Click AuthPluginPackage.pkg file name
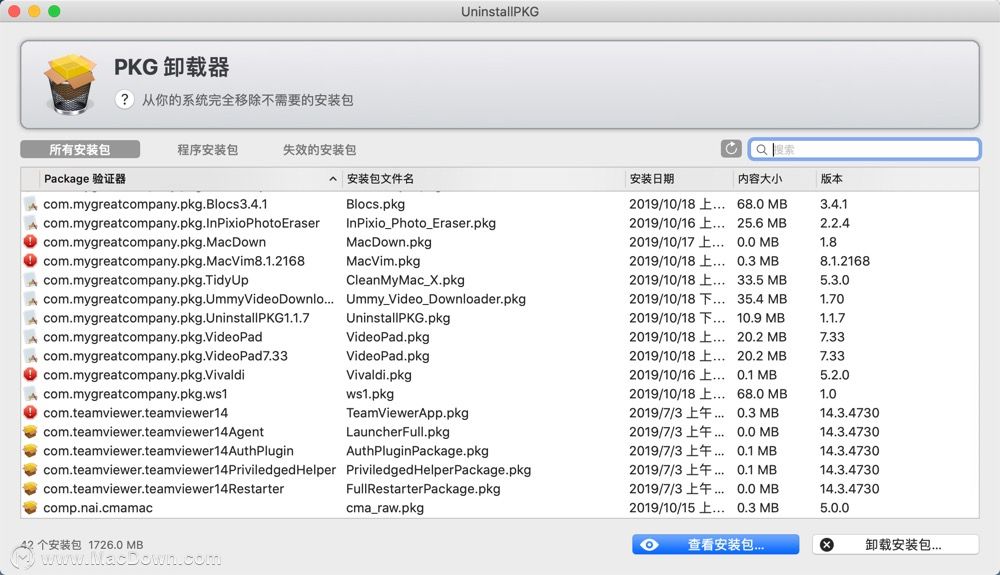The width and height of the screenshot is (1000, 575). coord(417,451)
